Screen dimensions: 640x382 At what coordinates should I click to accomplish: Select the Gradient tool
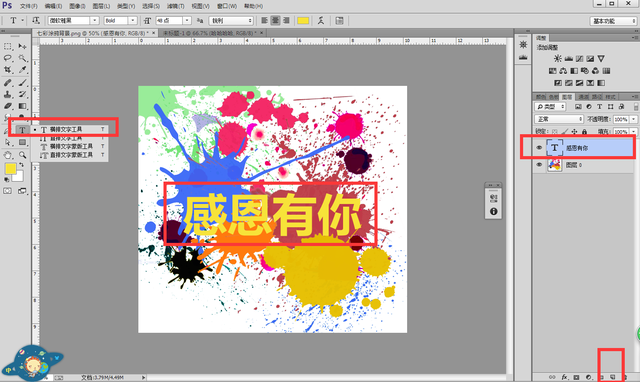tap(22, 106)
